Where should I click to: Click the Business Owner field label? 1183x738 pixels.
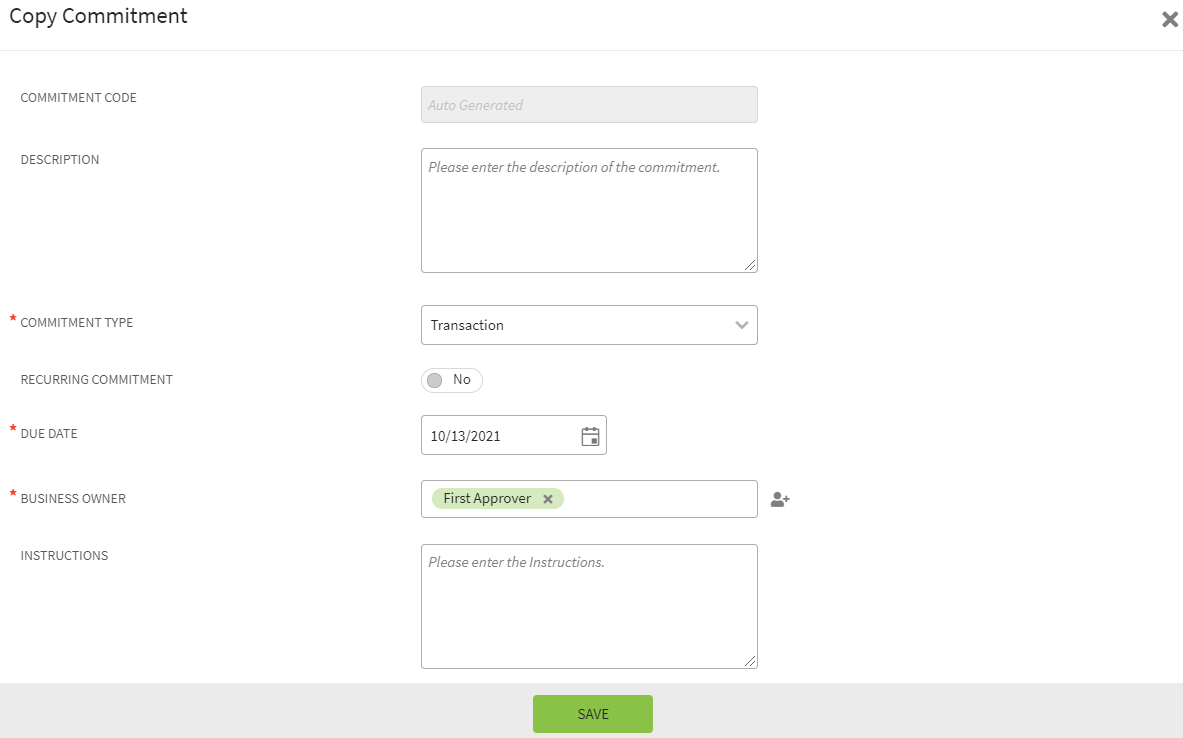[73, 498]
